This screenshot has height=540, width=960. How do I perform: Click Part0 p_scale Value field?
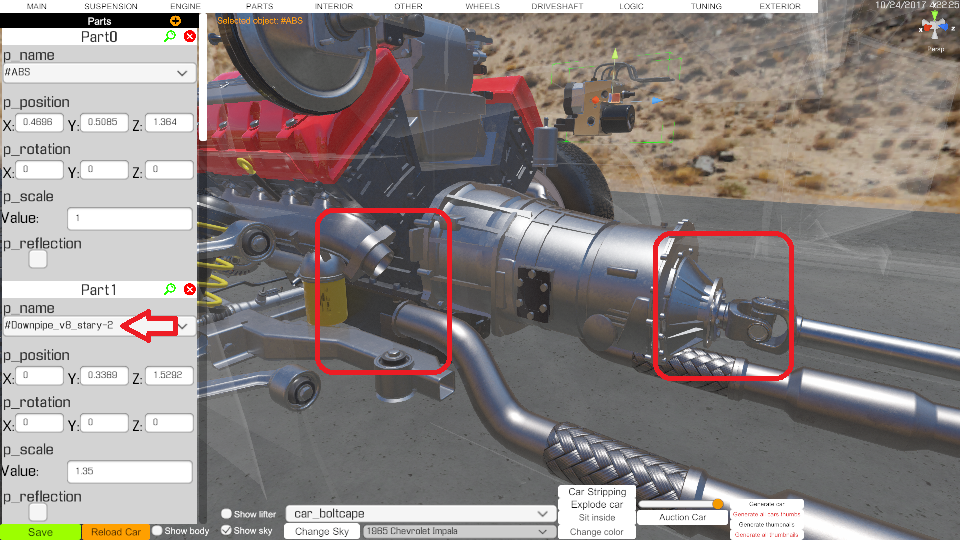pyautogui.click(x=130, y=219)
